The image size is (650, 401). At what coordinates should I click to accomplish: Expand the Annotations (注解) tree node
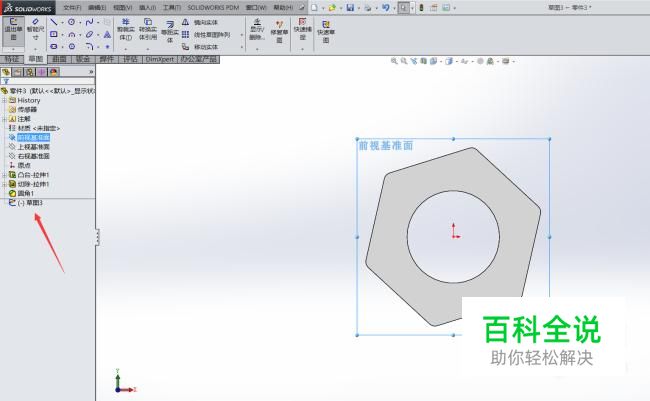pyautogui.click(x=4, y=119)
